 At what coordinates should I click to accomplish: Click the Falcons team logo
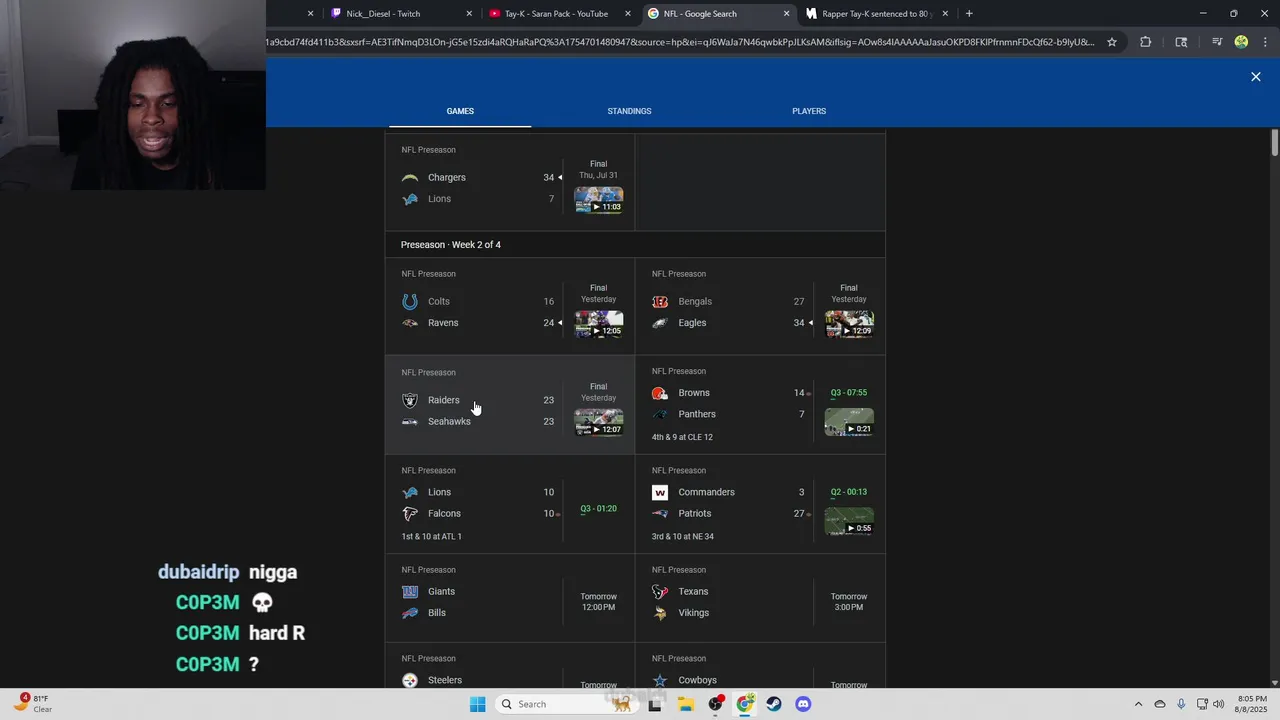tap(409, 514)
